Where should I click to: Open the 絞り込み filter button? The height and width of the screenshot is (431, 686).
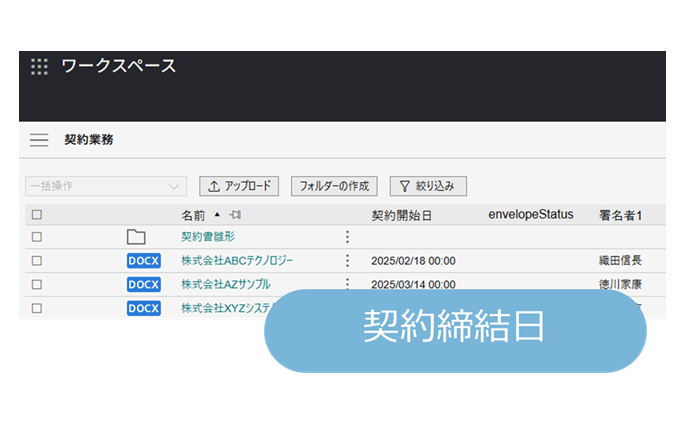click(x=428, y=186)
